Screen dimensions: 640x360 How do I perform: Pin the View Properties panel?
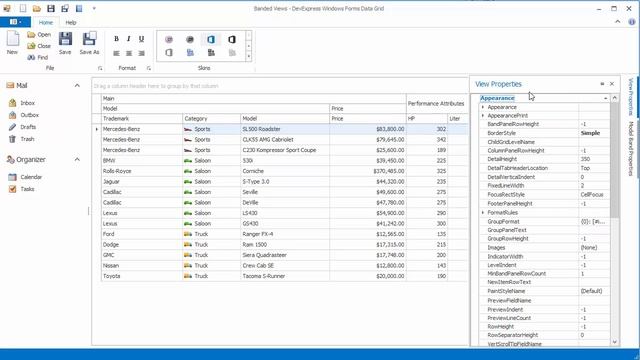click(602, 84)
